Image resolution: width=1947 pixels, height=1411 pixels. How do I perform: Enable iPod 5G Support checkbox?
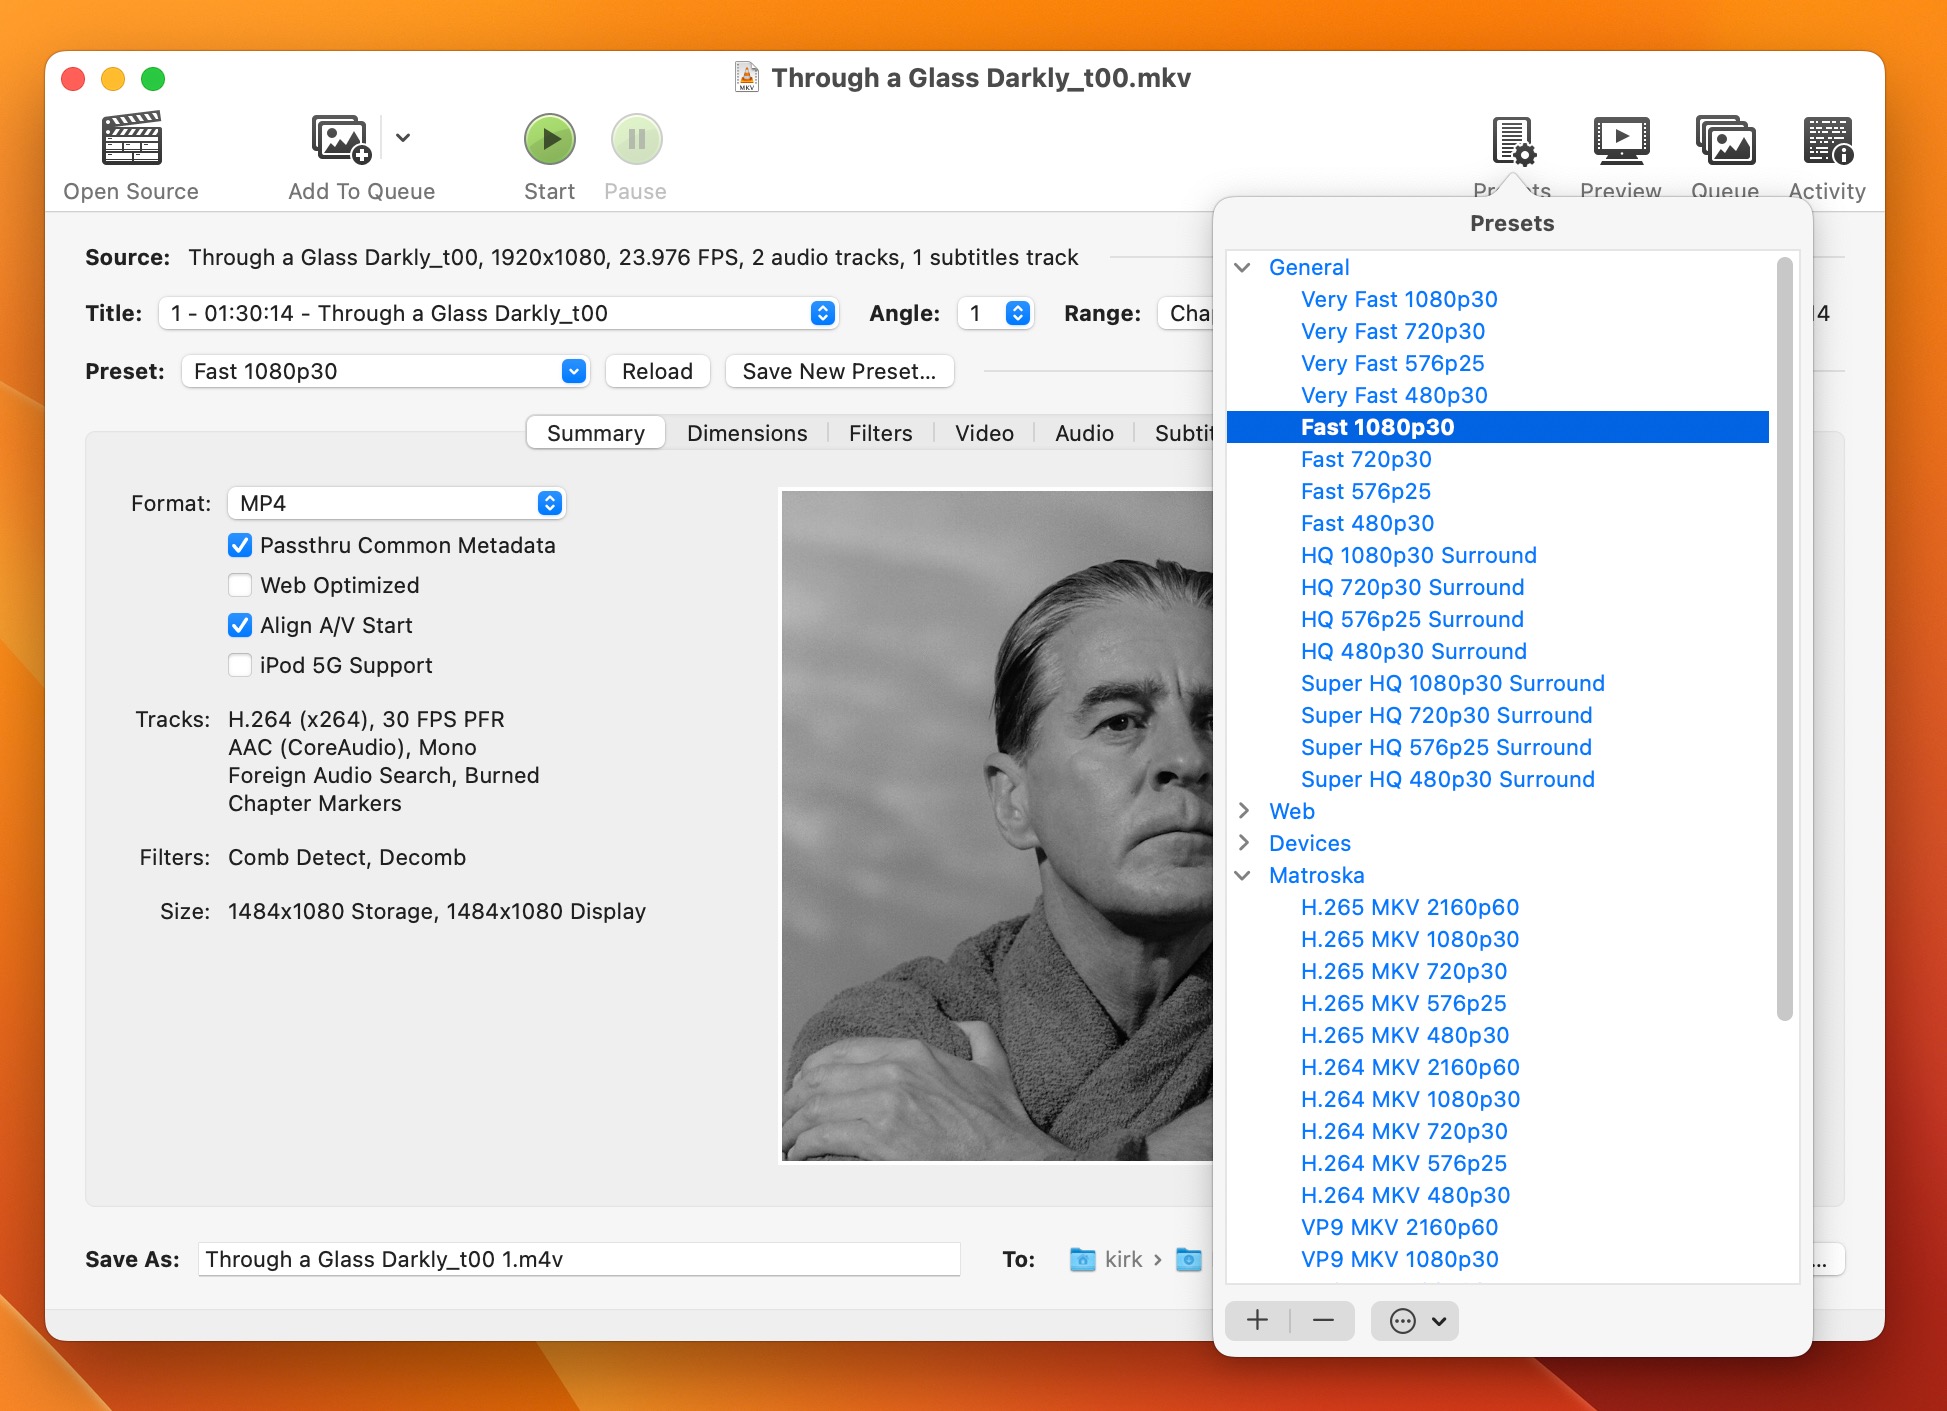[240, 665]
